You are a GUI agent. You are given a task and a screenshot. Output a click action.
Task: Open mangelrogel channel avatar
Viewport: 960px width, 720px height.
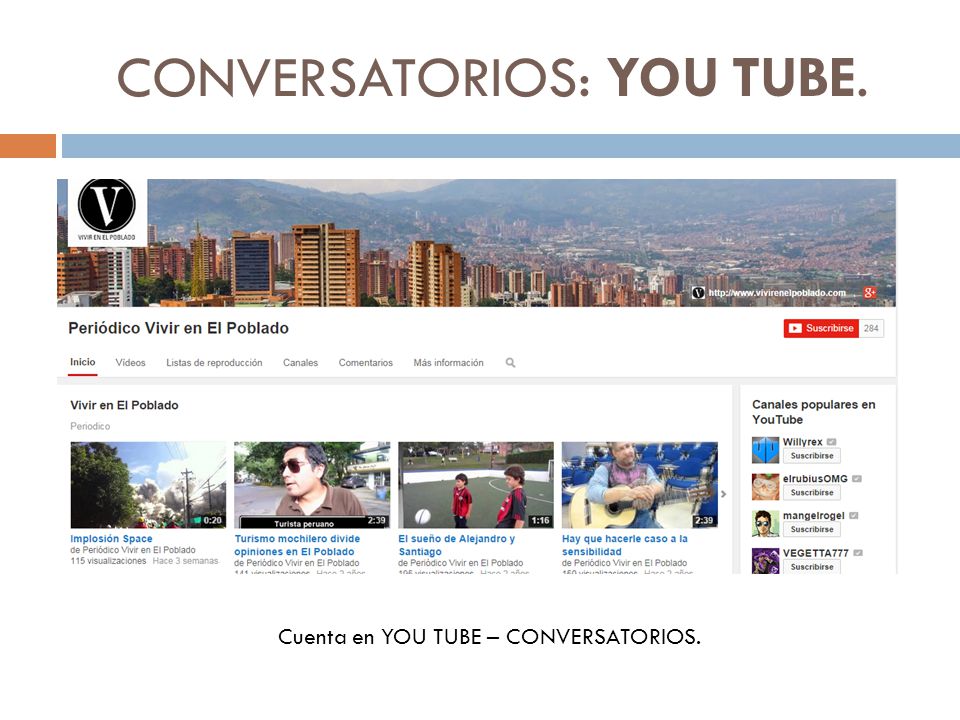[x=765, y=523]
